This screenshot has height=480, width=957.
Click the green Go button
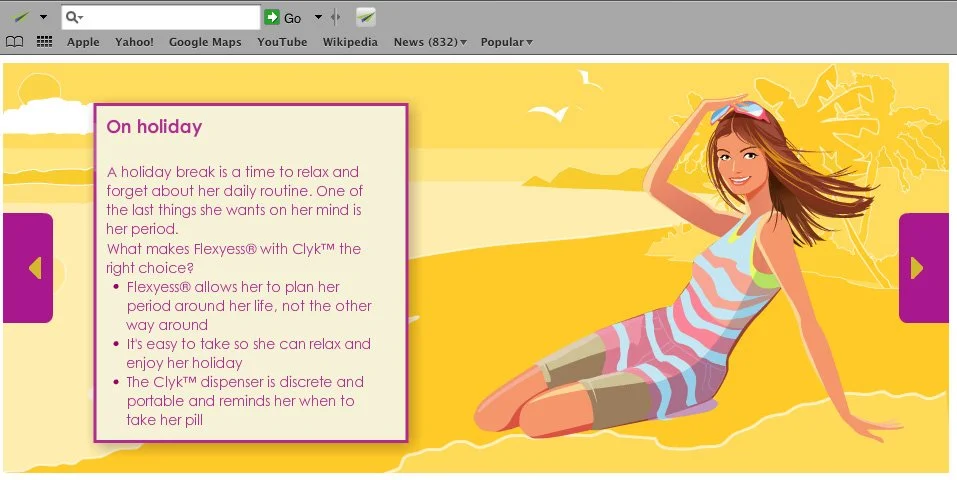(283, 18)
